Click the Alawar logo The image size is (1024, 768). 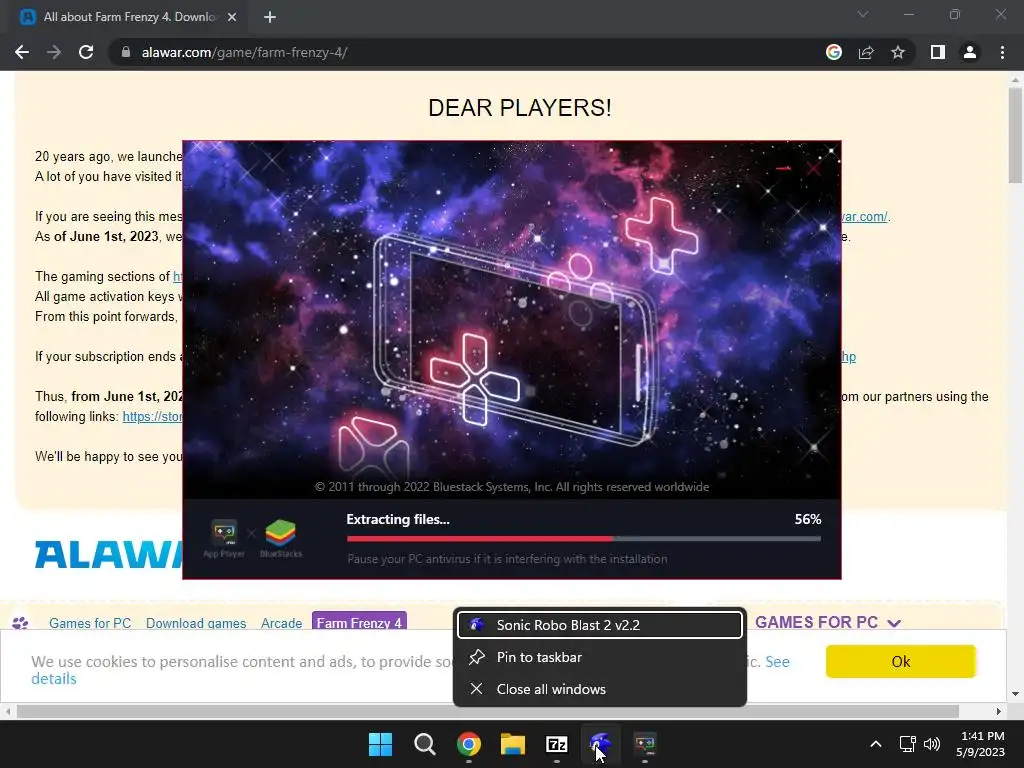coord(108,554)
